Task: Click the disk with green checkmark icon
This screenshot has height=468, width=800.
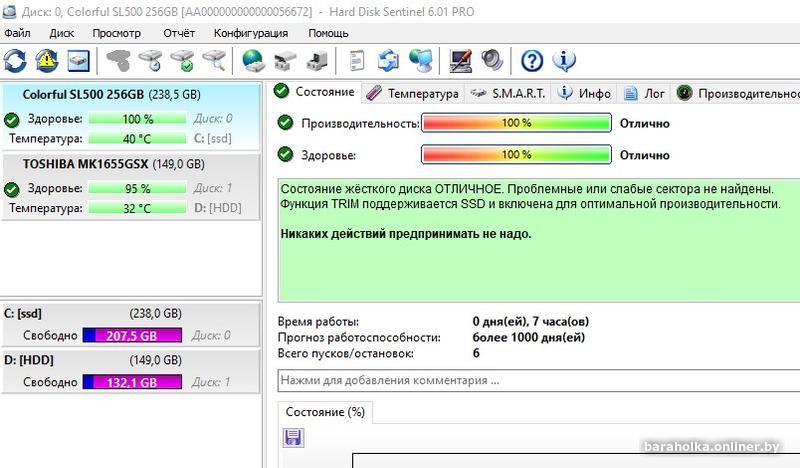Action: (x=183, y=61)
